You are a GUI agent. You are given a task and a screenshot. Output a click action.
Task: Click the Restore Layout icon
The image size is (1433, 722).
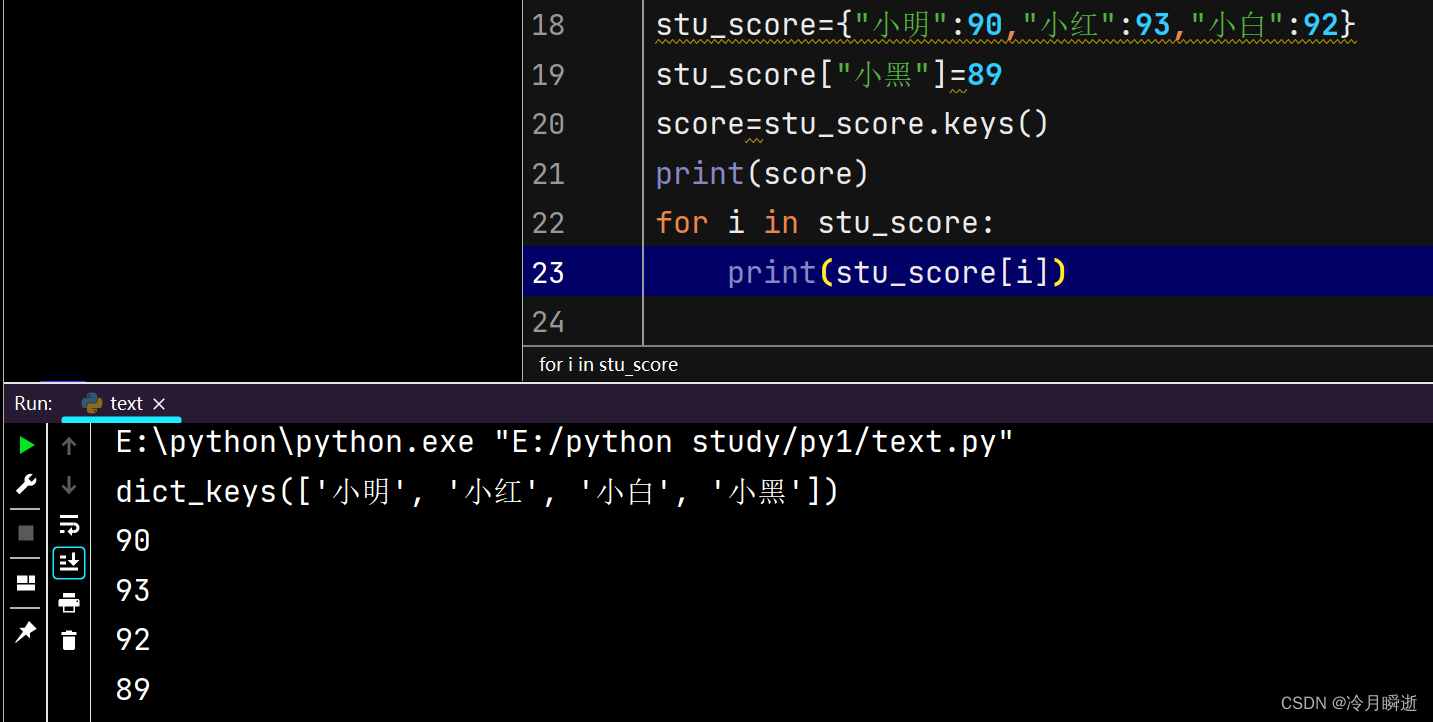[26, 582]
